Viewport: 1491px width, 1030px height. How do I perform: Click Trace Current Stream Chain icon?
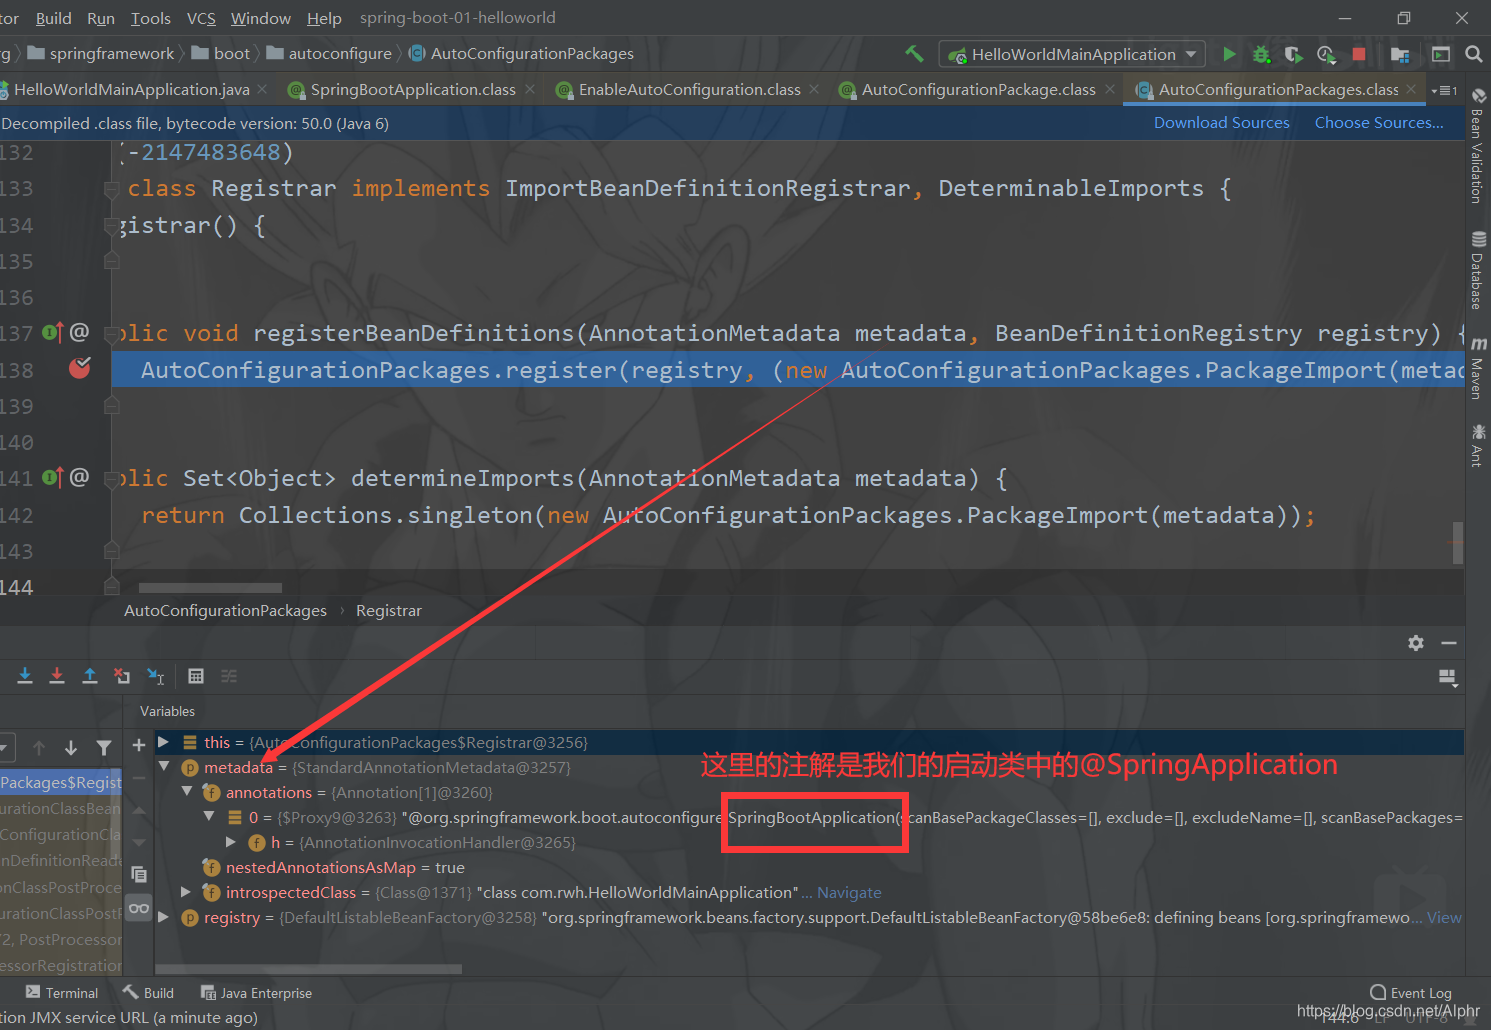point(229,676)
